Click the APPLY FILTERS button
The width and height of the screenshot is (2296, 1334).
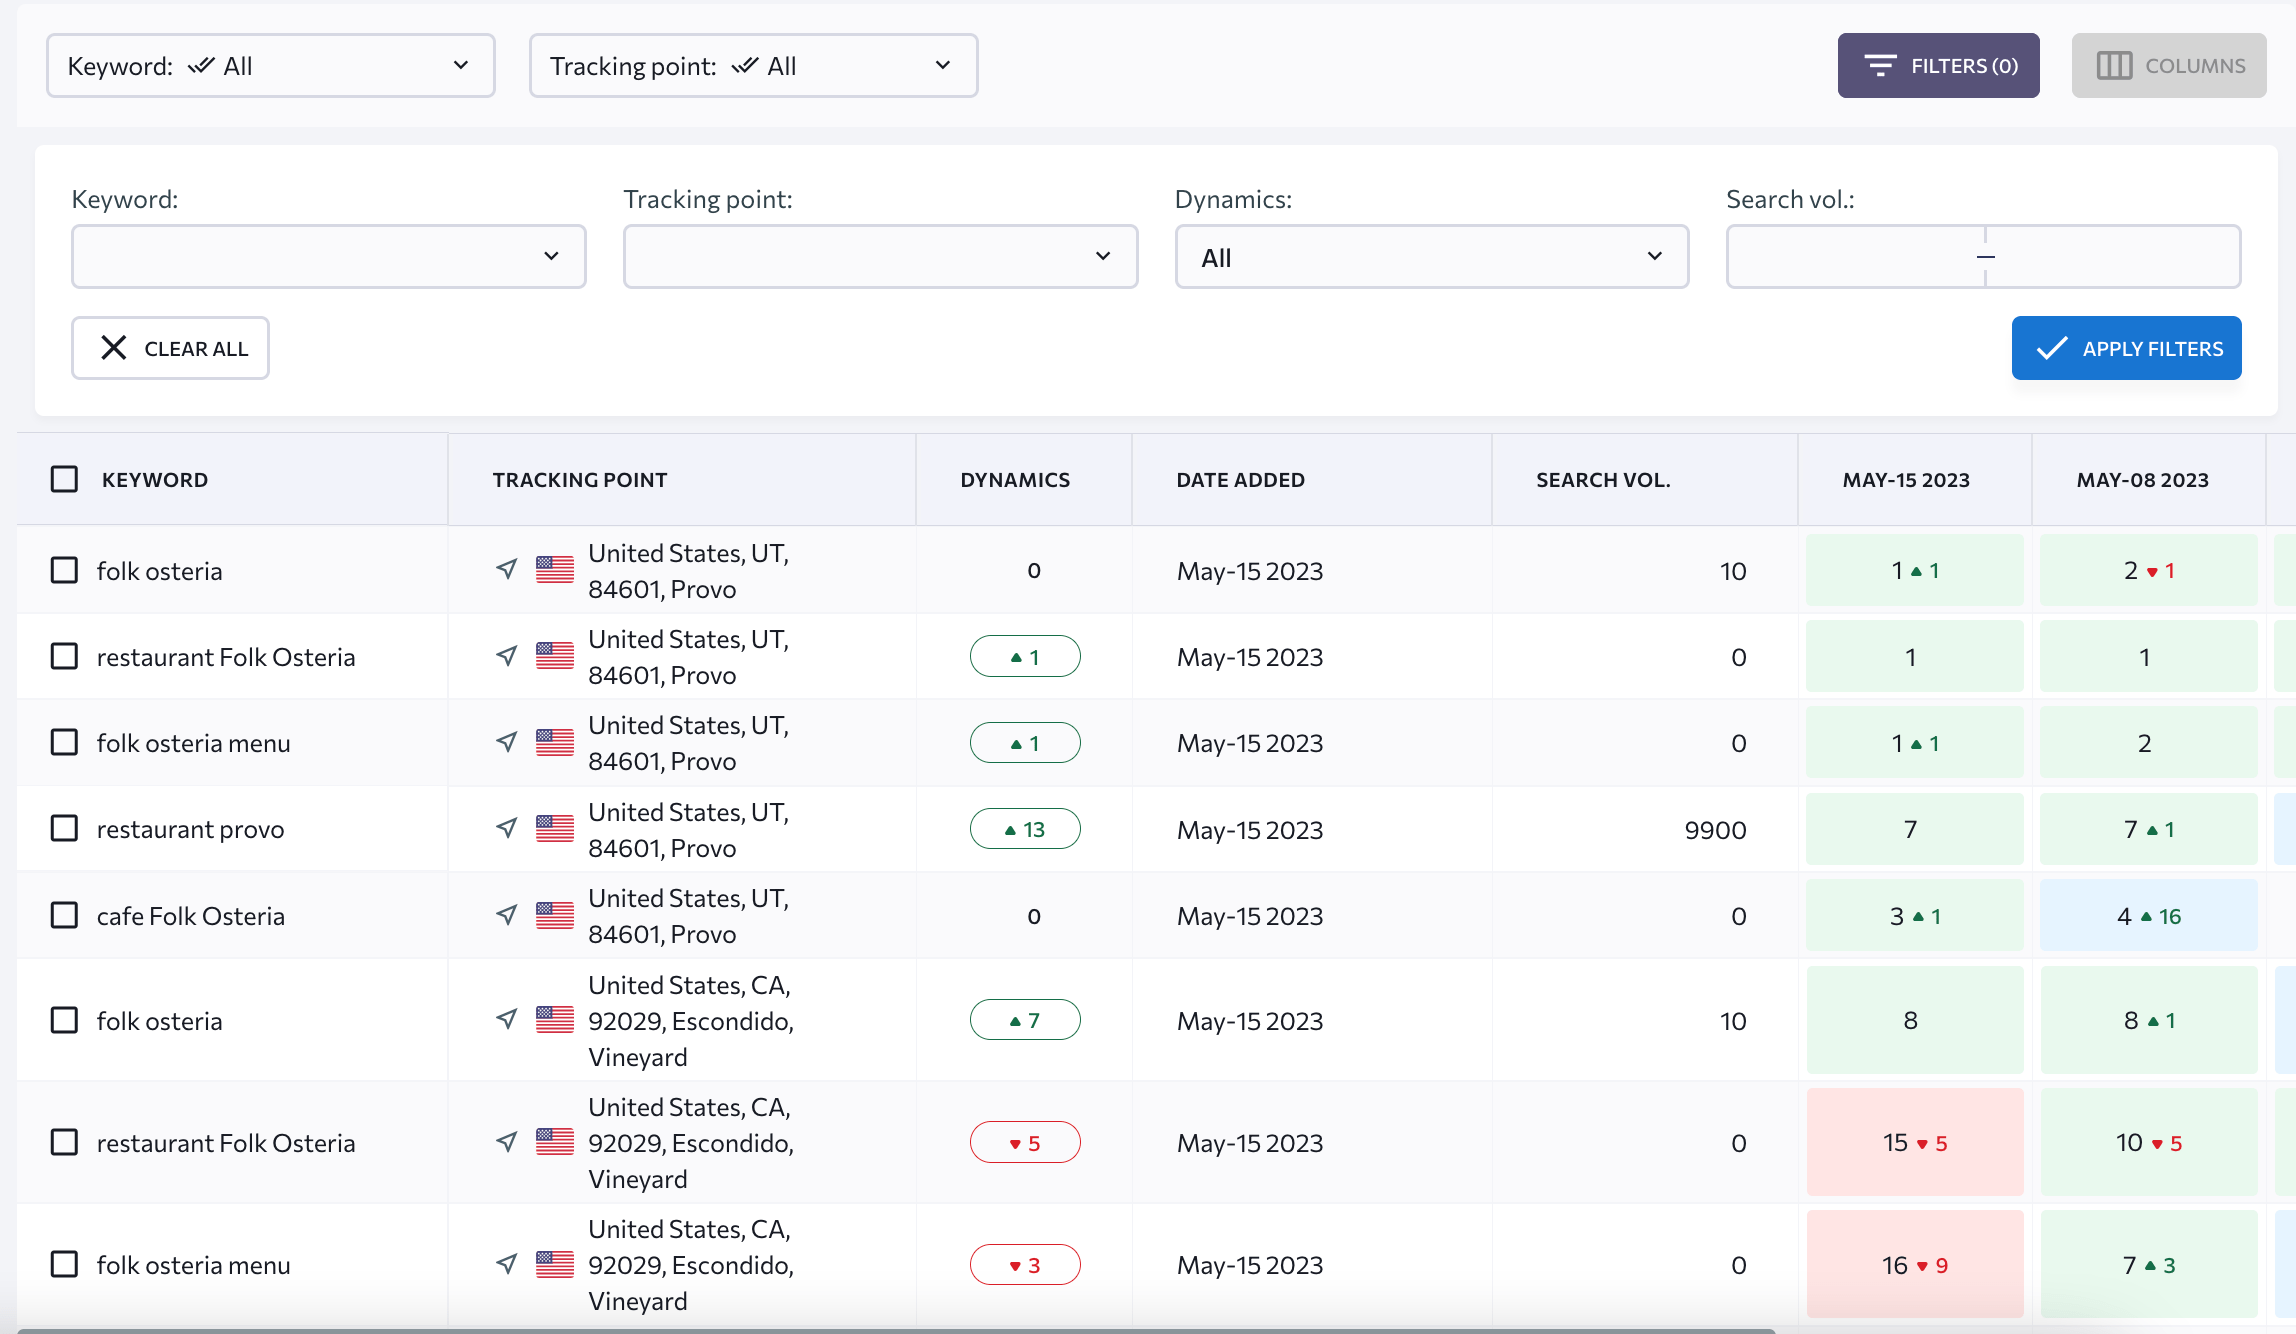click(x=2129, y=348)
